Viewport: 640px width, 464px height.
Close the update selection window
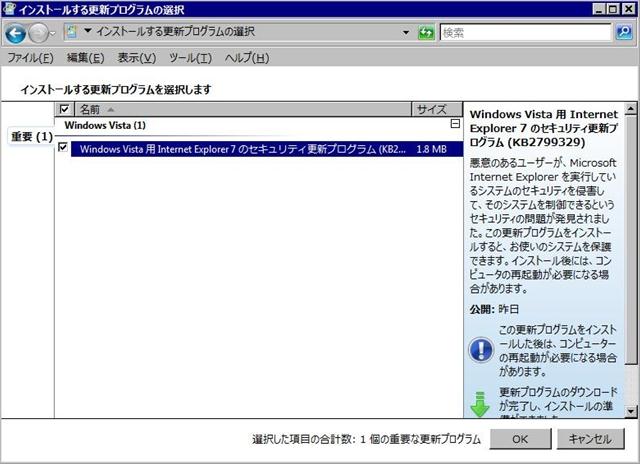pyautogui.click(x=628, y=9)
